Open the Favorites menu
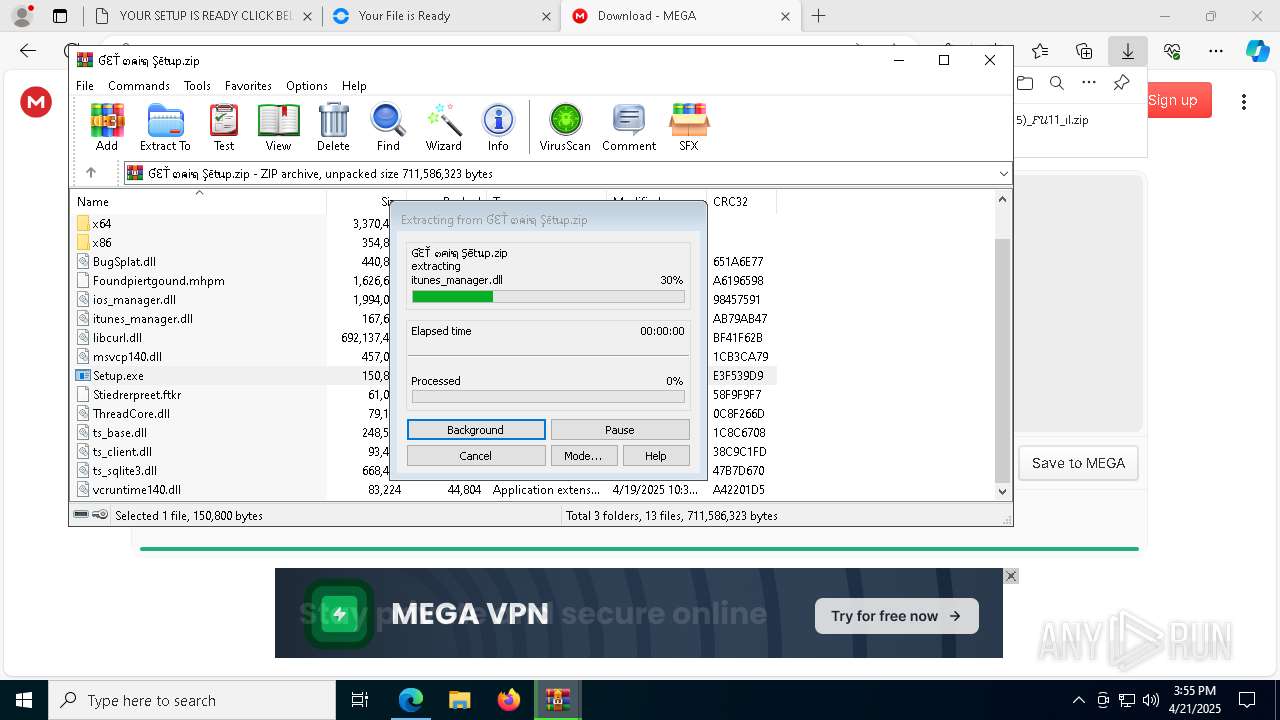Screen dimensions: 1280x720 (248, 86)
